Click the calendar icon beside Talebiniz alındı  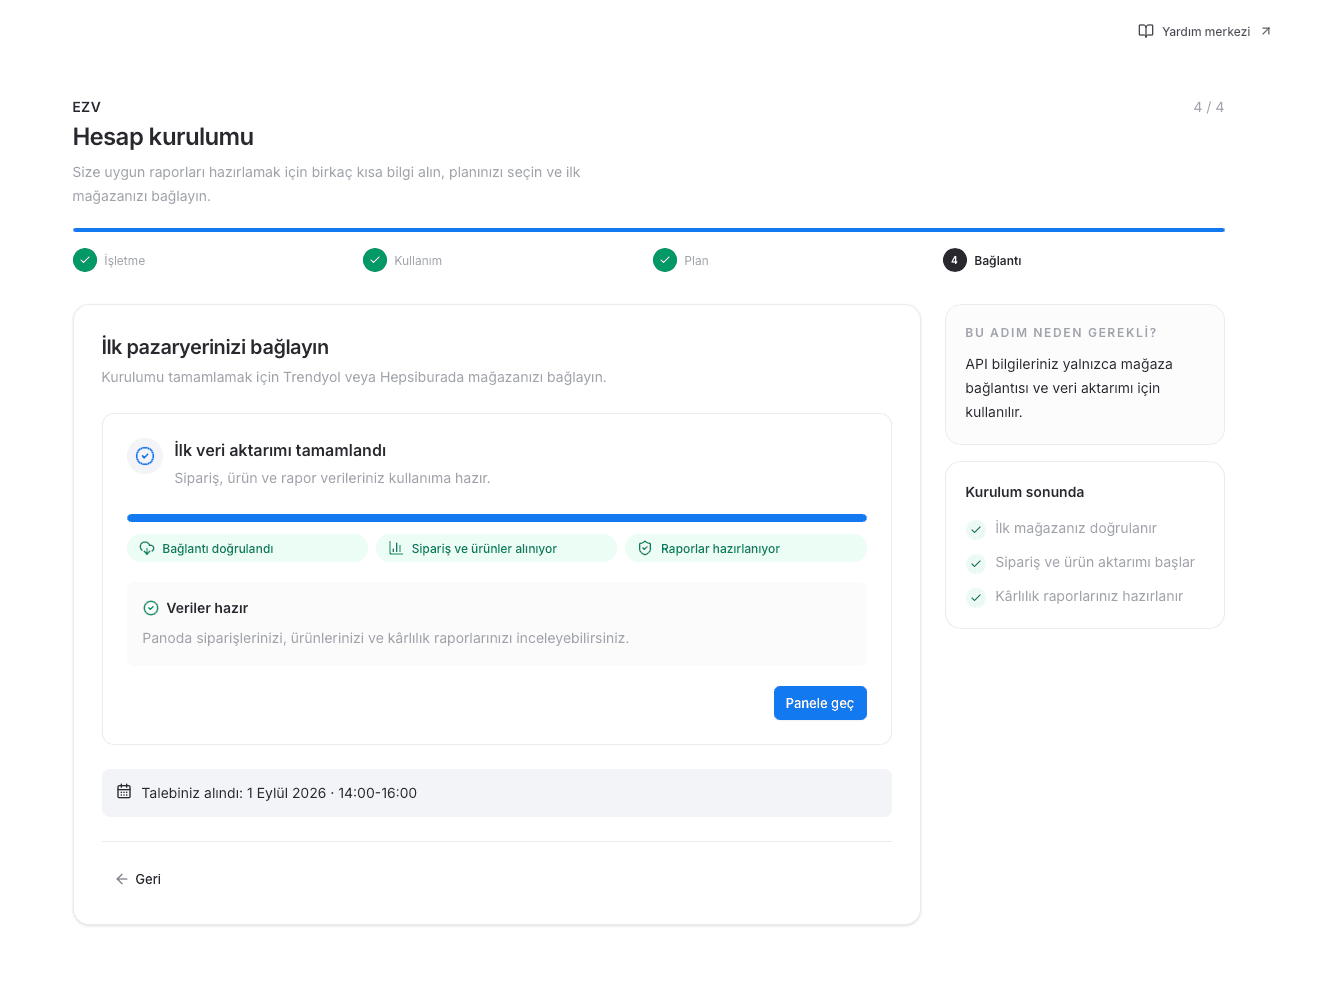(124, 791)
